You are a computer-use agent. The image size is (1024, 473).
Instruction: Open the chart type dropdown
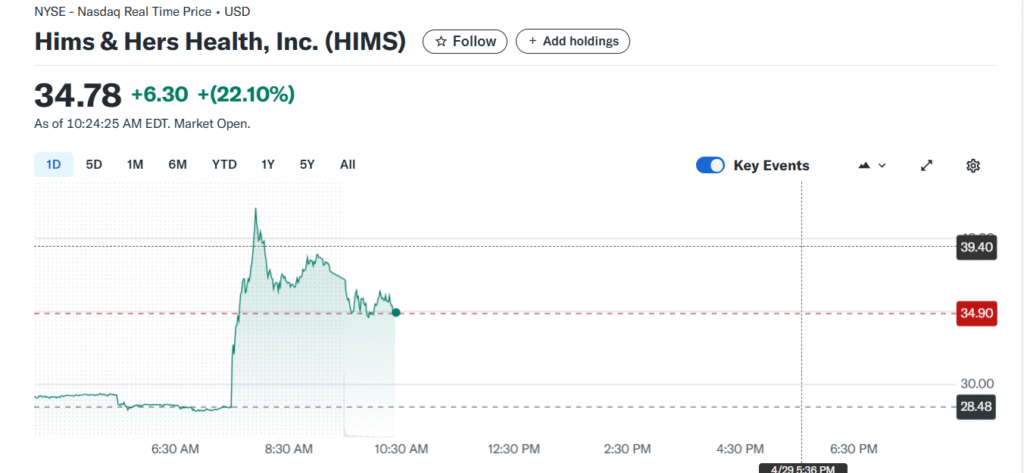(873, 166)
